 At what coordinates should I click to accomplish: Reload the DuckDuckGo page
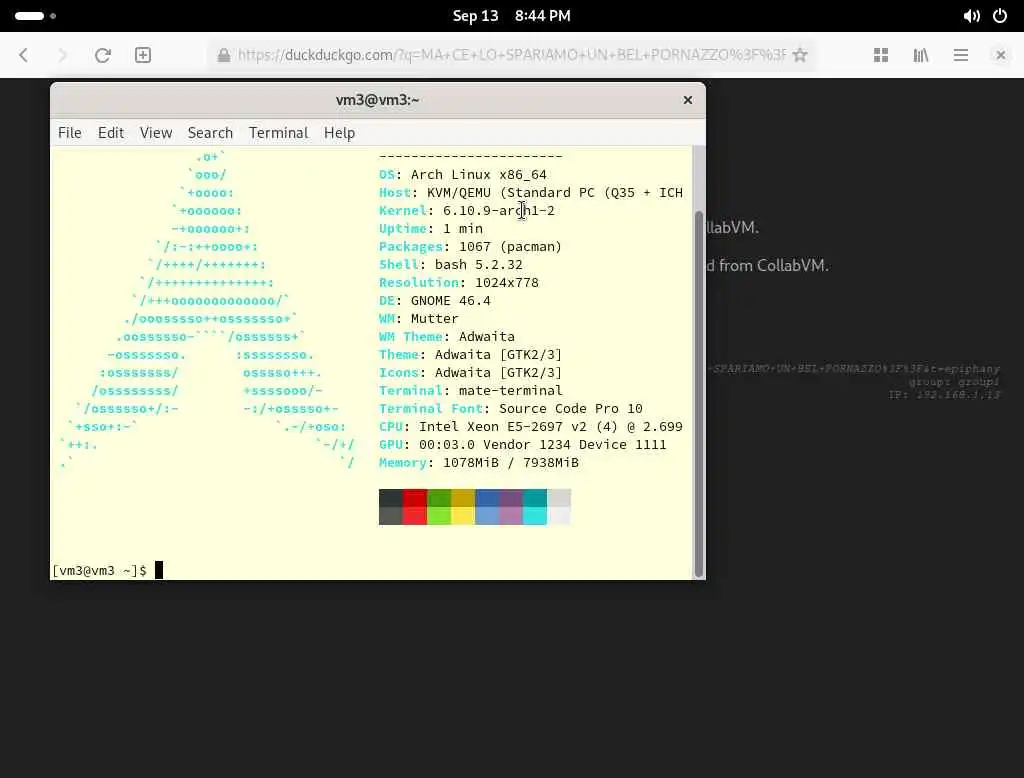(x=103, y=55)
